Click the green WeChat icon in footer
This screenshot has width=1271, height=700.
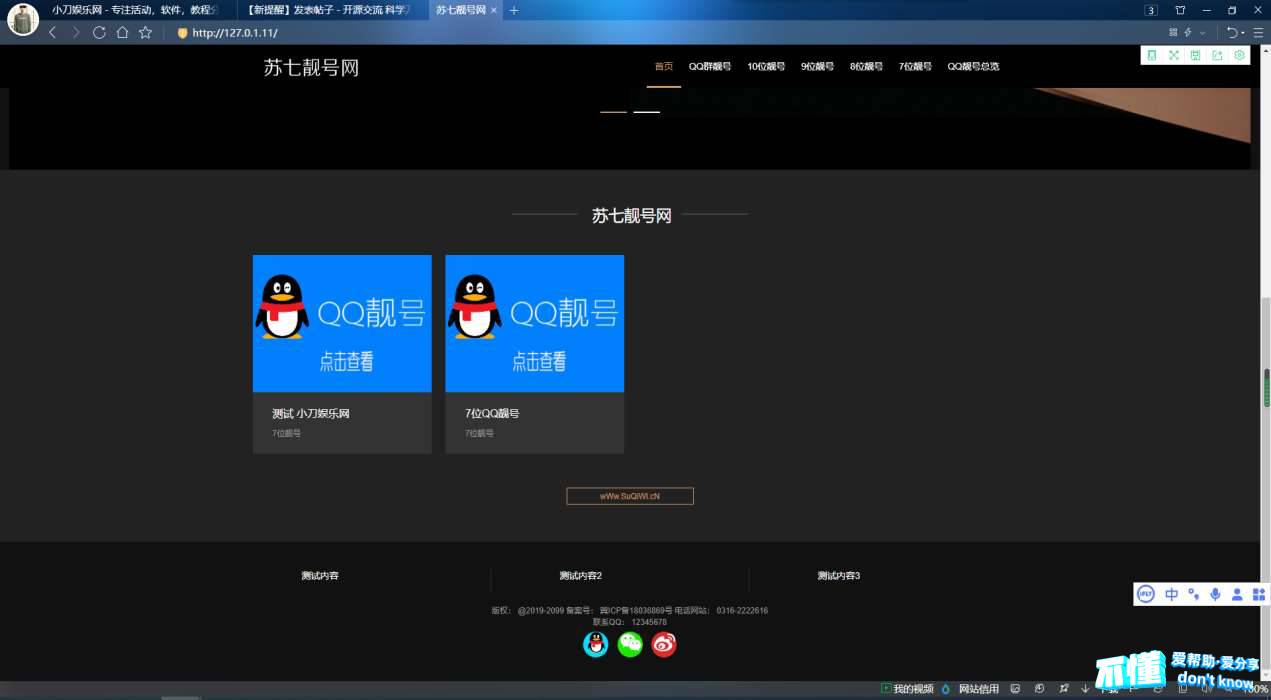(x=630, y=645)
